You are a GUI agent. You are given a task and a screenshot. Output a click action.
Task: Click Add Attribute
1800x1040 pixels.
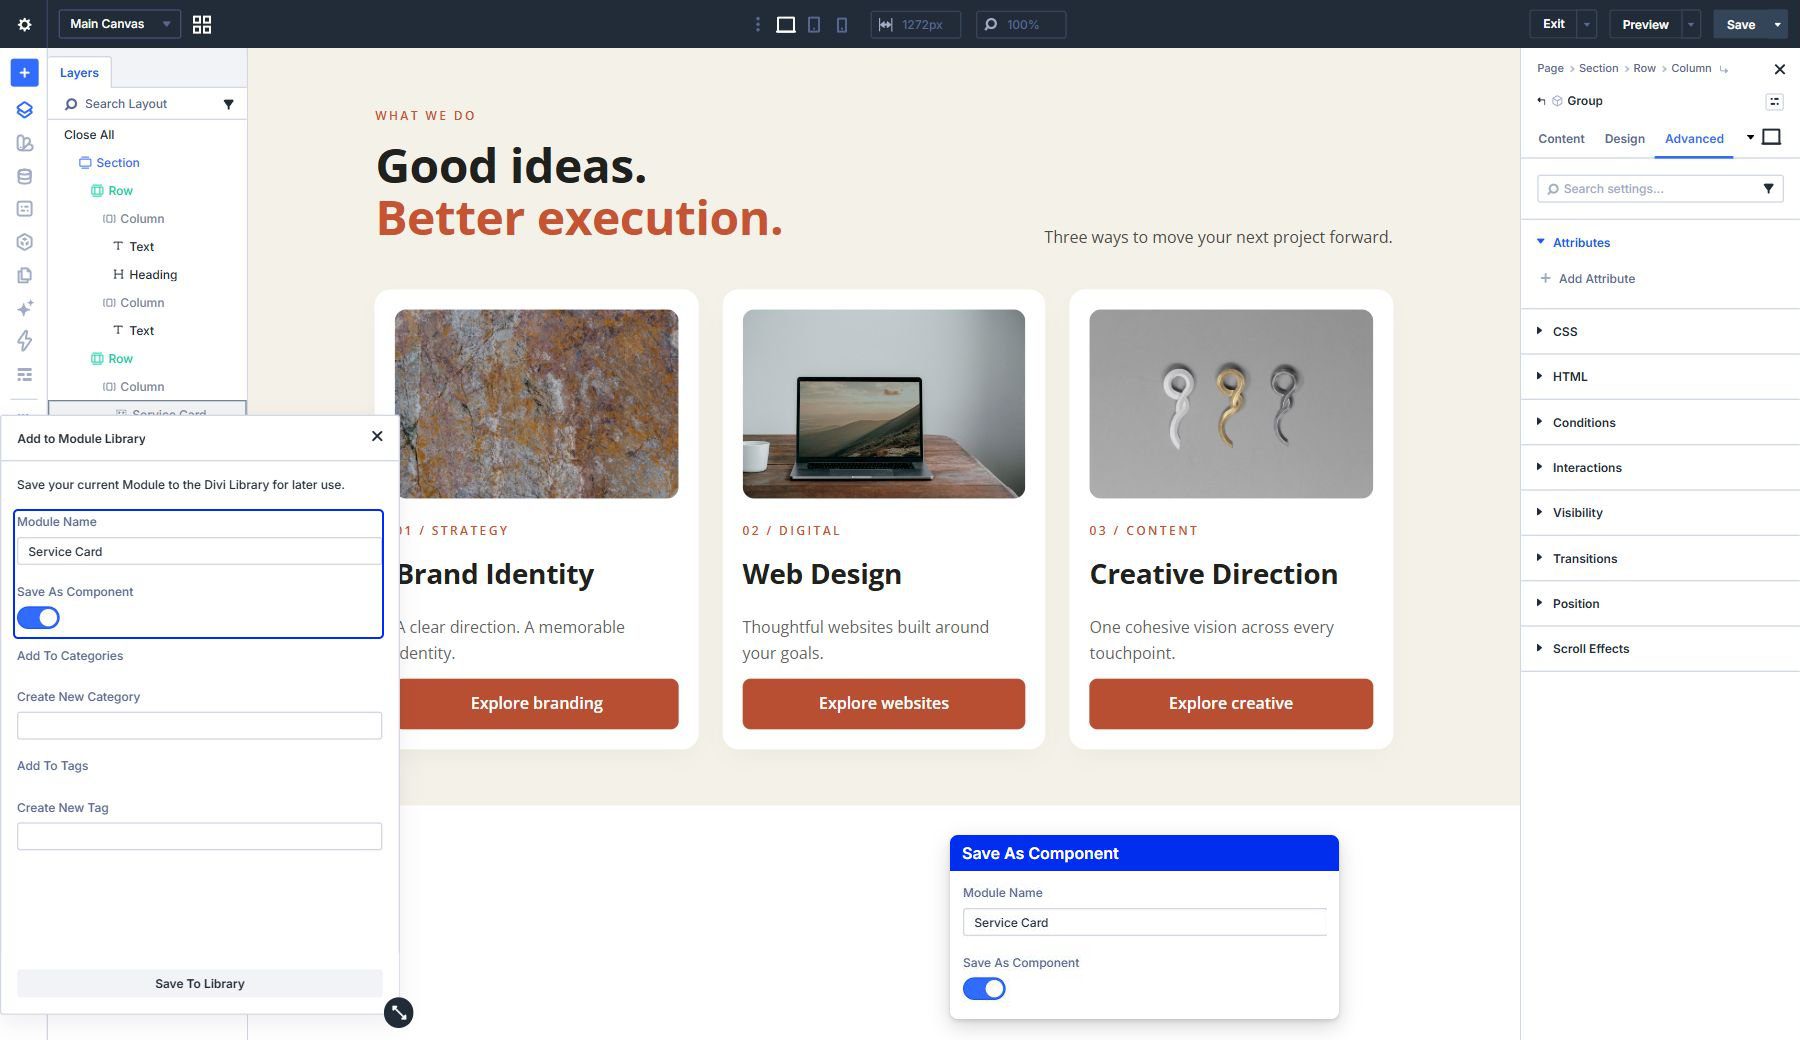(1588, 278)
